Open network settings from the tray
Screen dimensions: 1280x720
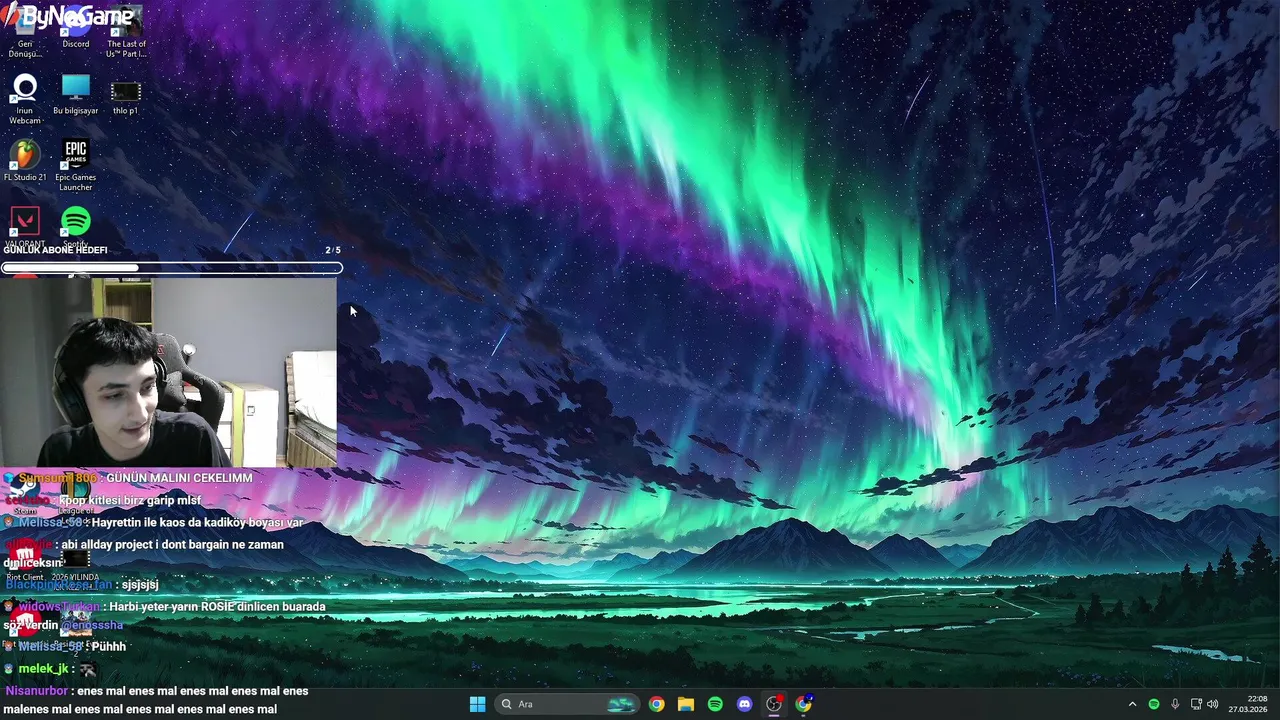1196,704
